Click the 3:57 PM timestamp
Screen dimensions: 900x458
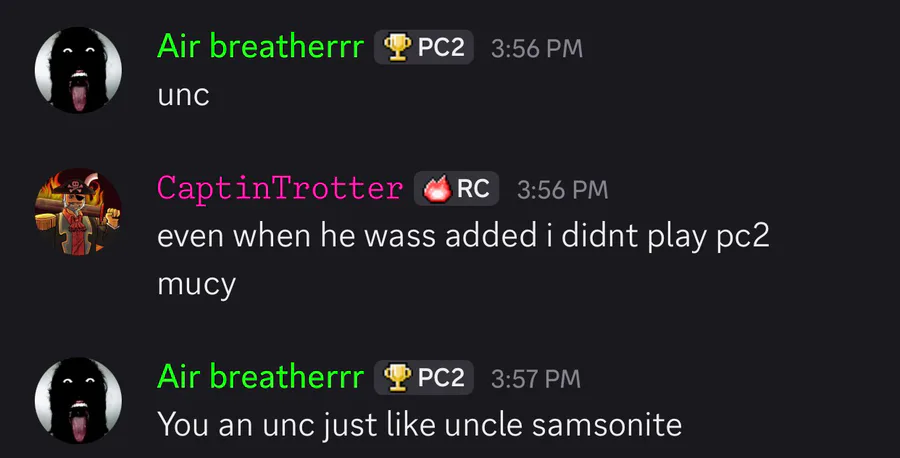536,379
